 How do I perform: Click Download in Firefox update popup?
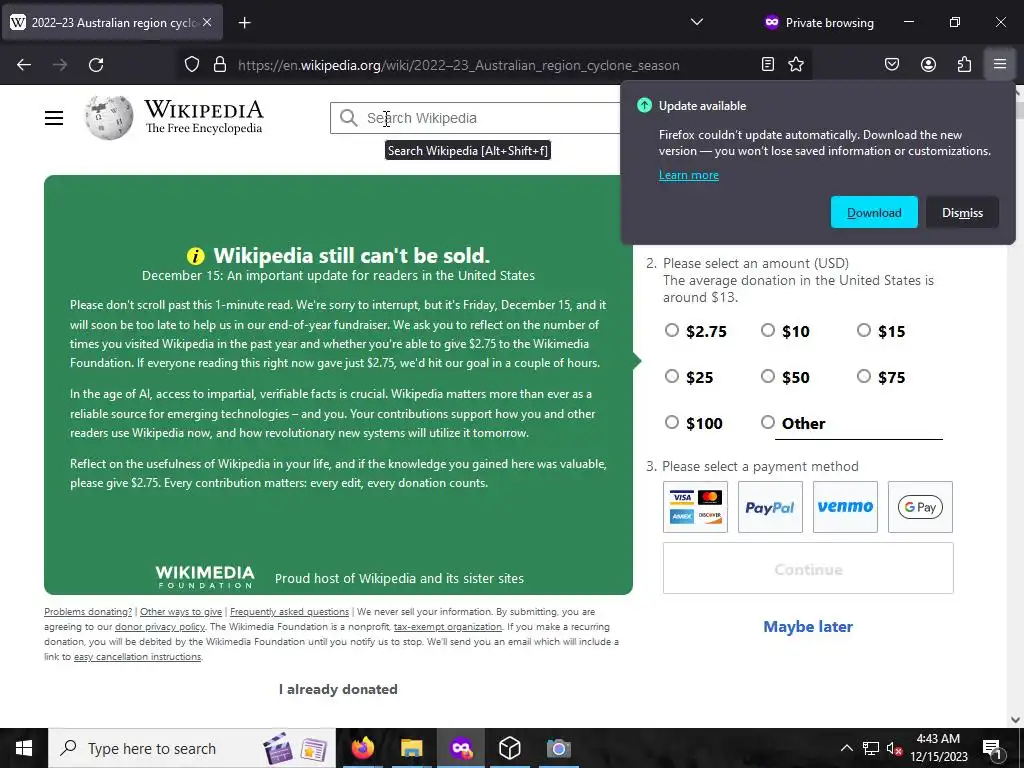(x=874, y=212)
